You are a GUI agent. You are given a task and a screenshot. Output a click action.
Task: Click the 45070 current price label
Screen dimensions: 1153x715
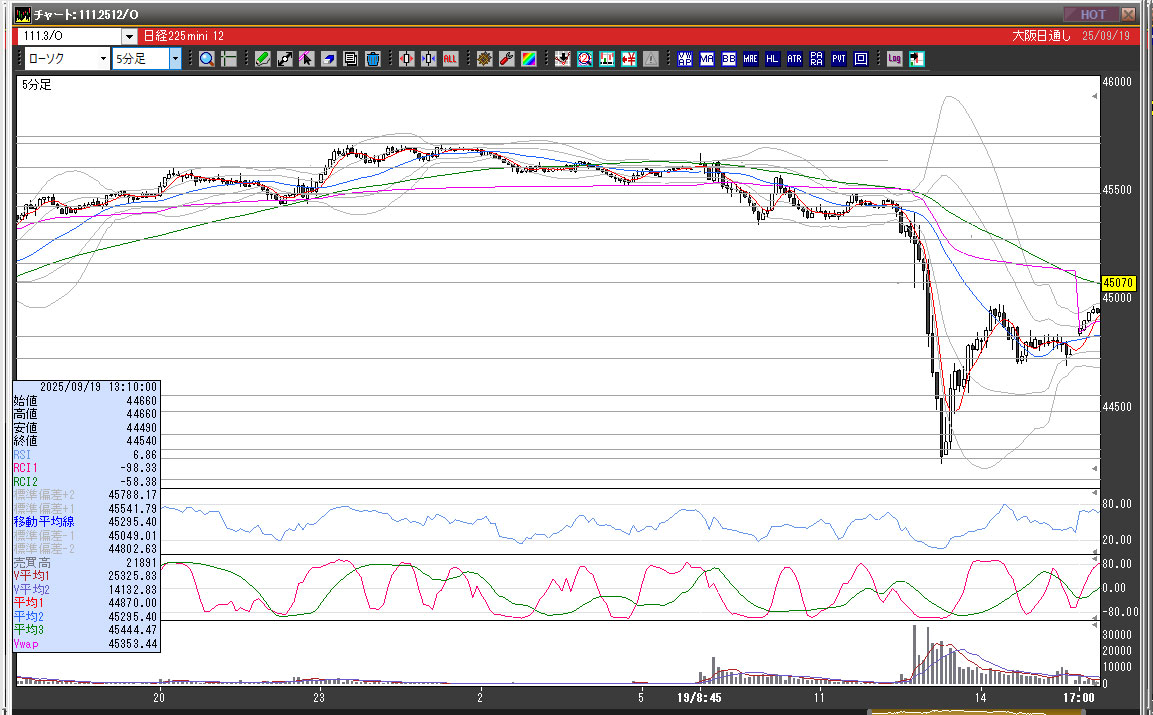pyautogui.click(x=1115, y=283)
